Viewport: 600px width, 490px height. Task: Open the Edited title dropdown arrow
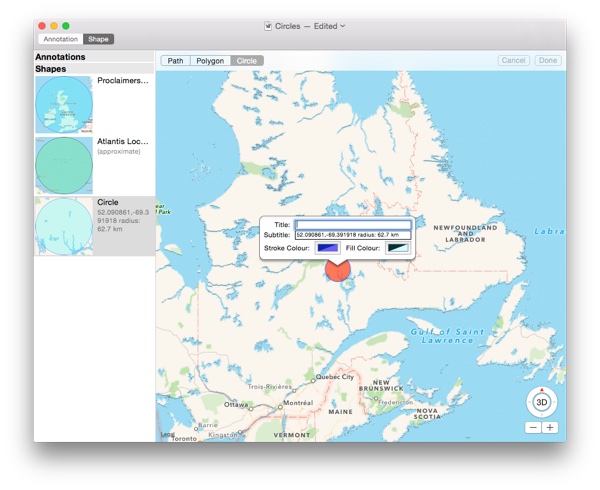coord(343,25)
